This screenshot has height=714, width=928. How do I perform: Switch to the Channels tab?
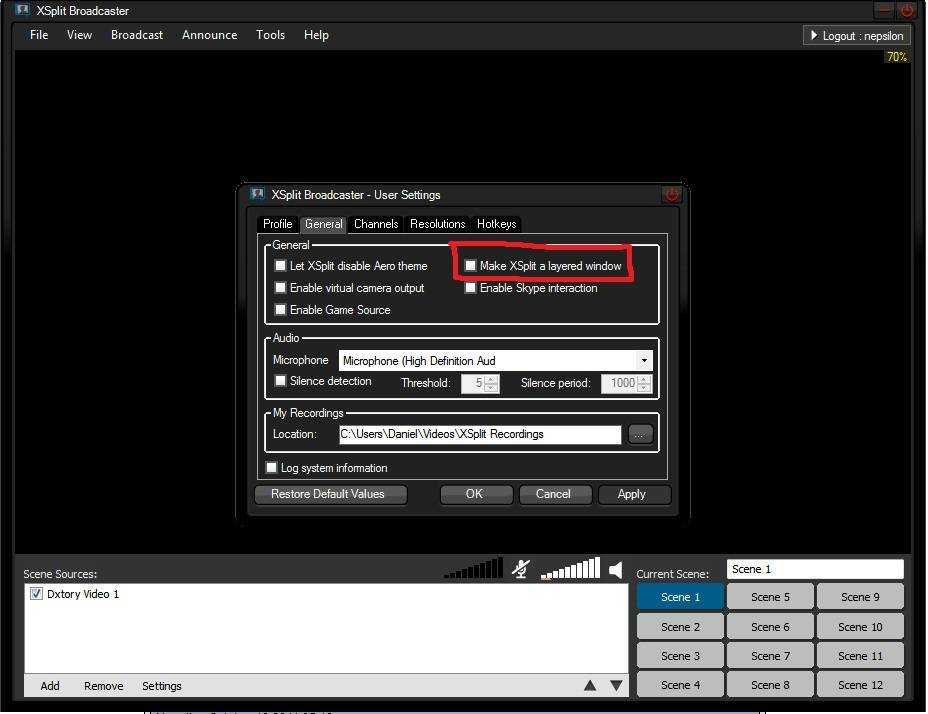point(376,224)
